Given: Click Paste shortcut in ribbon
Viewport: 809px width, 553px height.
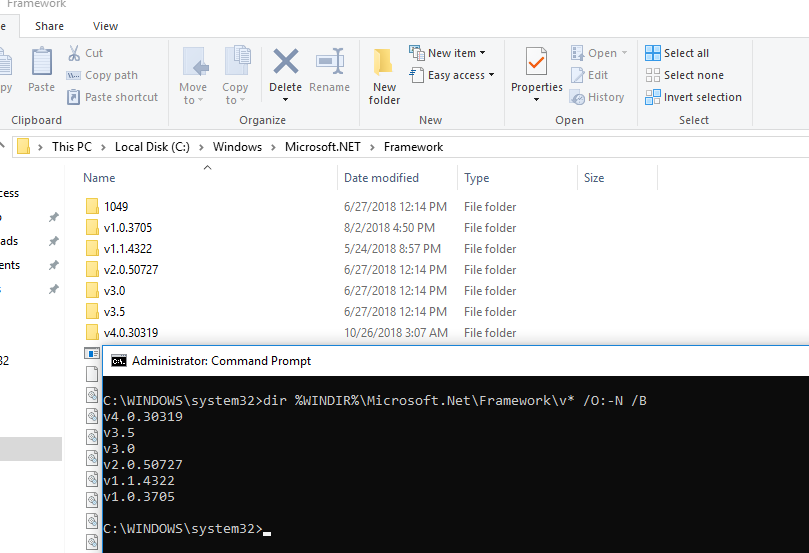Looking at the screenshot, I should click(x=112, y=97).
